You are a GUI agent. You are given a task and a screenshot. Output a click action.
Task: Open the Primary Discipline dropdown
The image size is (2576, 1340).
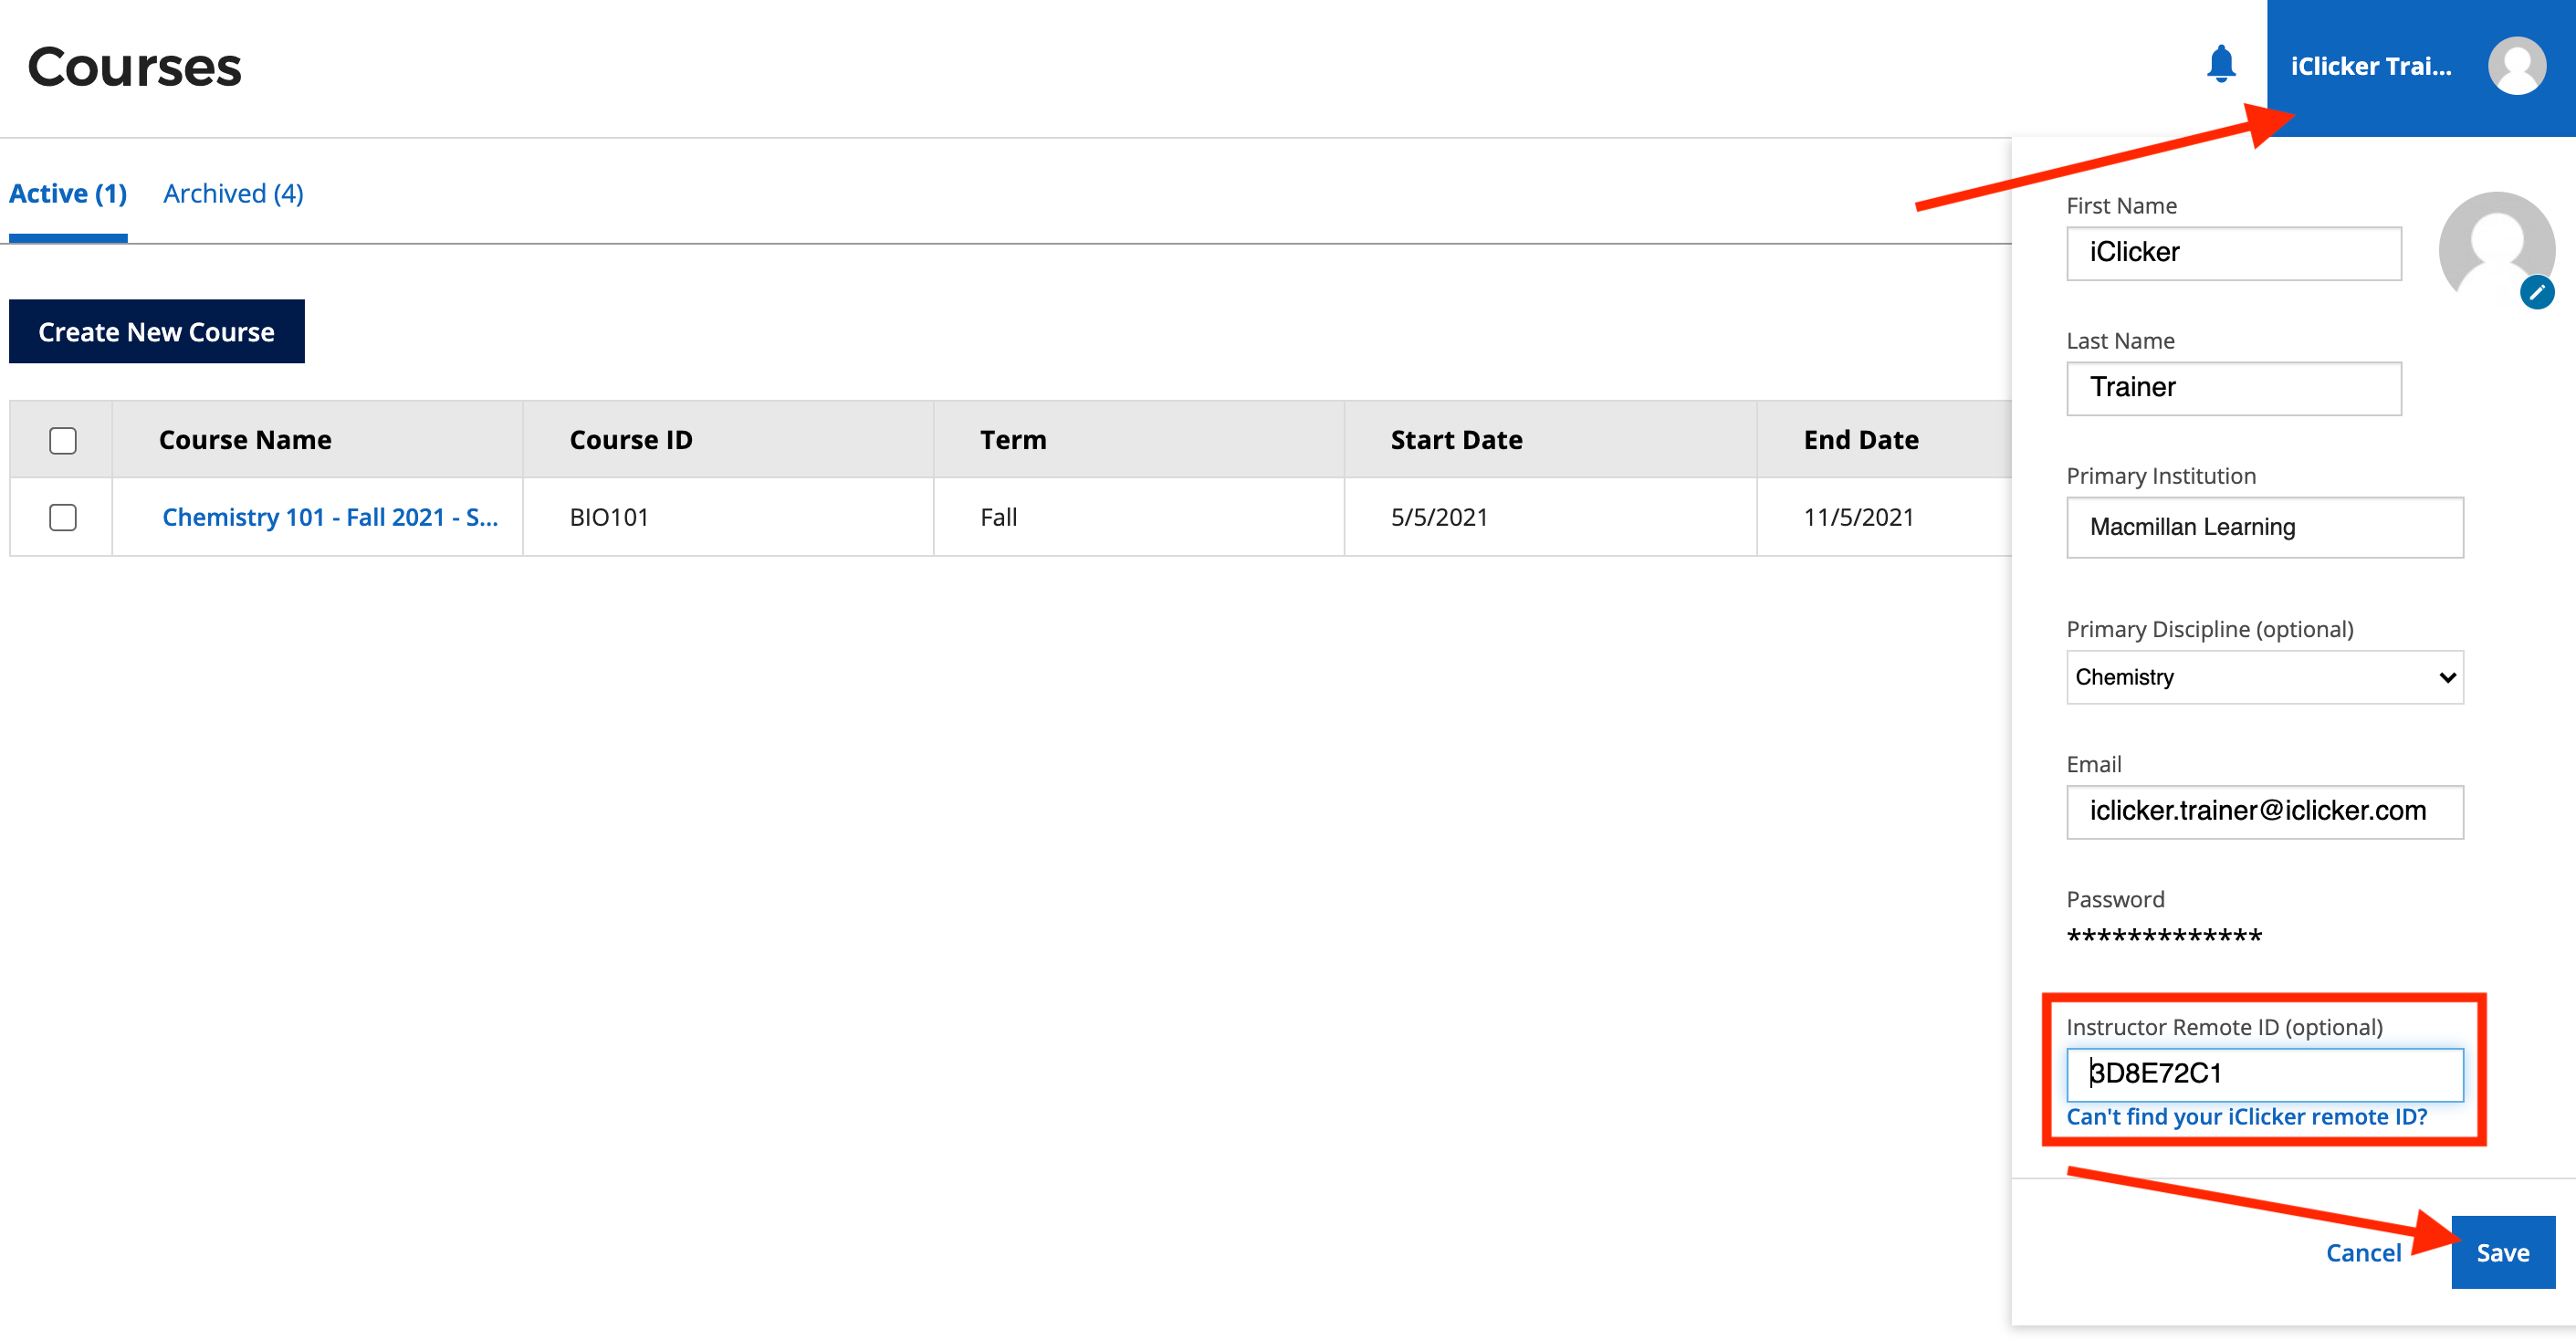point(2264,677)
